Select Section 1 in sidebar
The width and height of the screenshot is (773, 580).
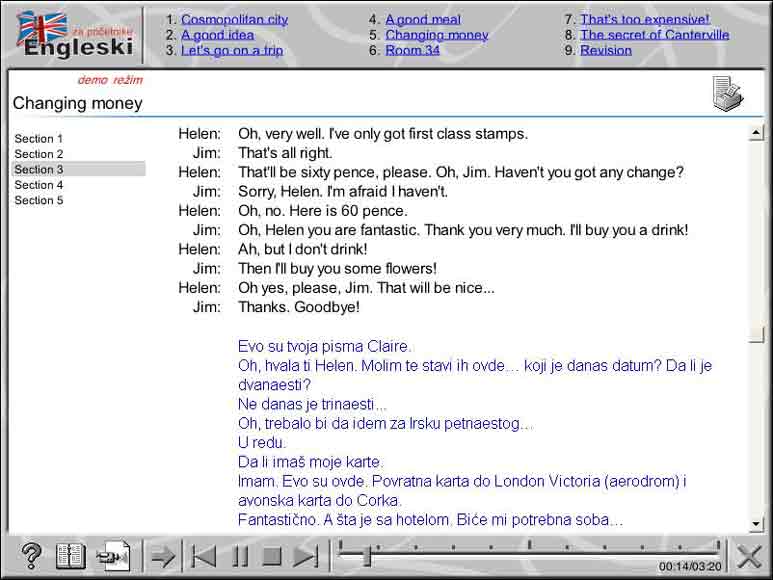click(38, 138)
